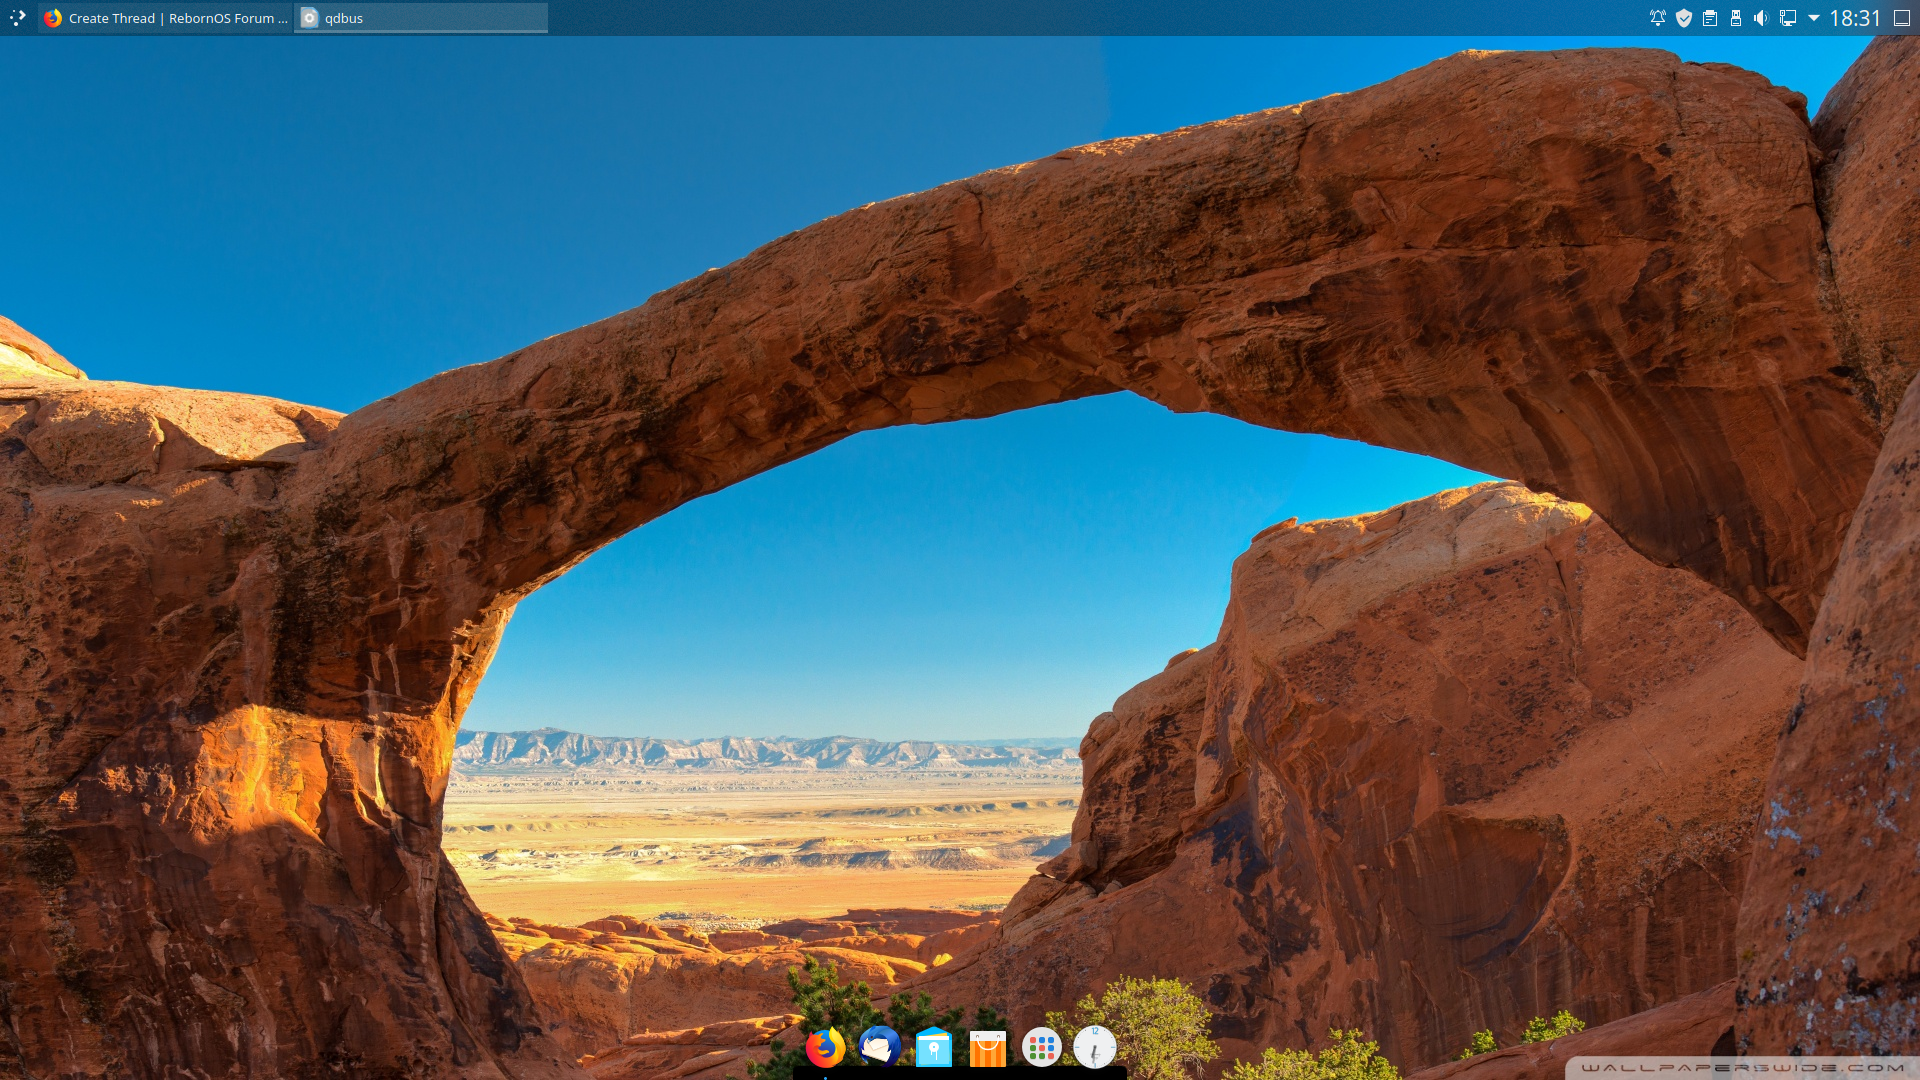Open Activities via the top-left spinner icon
The height and width of the screenshot is (1080, 1920).
coord(17,17)
